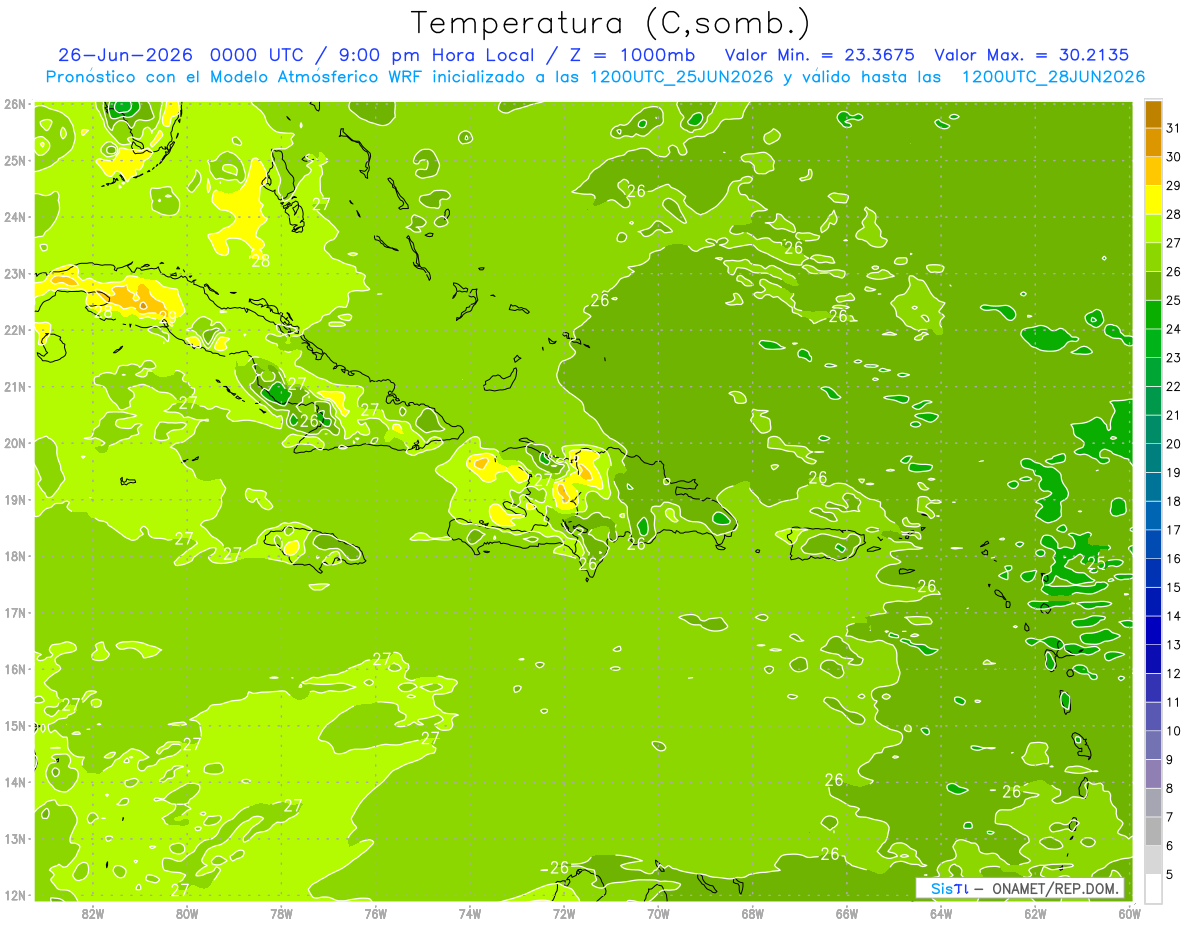Click the '14N' latitude axis label

(14, 782)
